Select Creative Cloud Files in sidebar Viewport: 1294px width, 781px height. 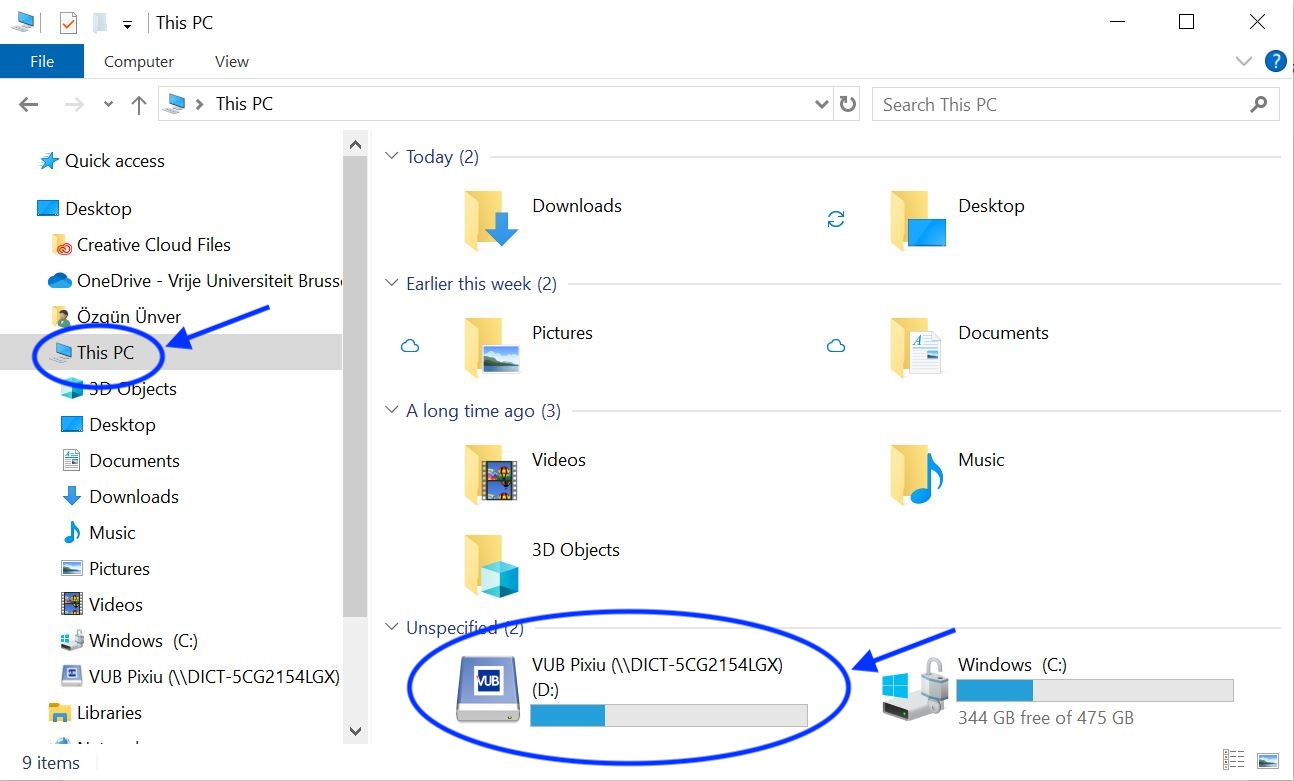153,245
